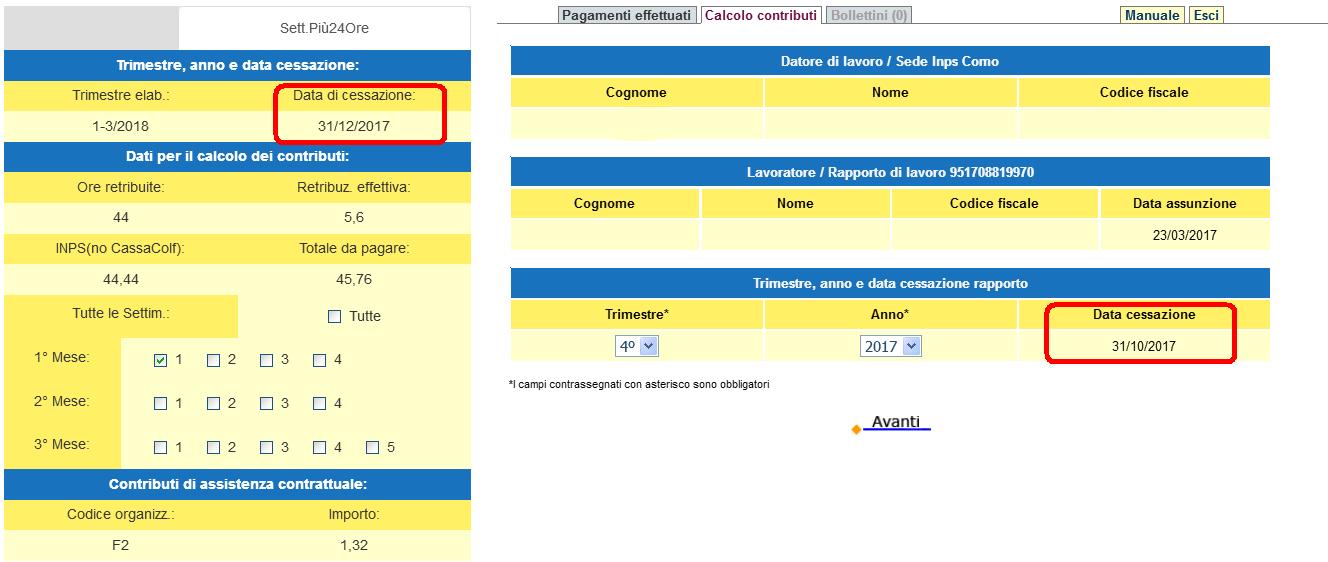1328x562 pixels.
Task: Follow the Avanti link
Action: pyautogui.click(x=895, y=422)
